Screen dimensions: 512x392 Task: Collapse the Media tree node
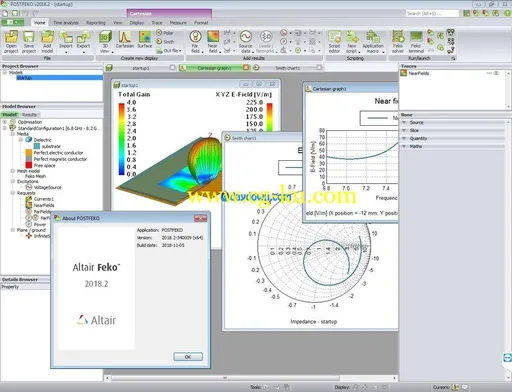(13, 134)
